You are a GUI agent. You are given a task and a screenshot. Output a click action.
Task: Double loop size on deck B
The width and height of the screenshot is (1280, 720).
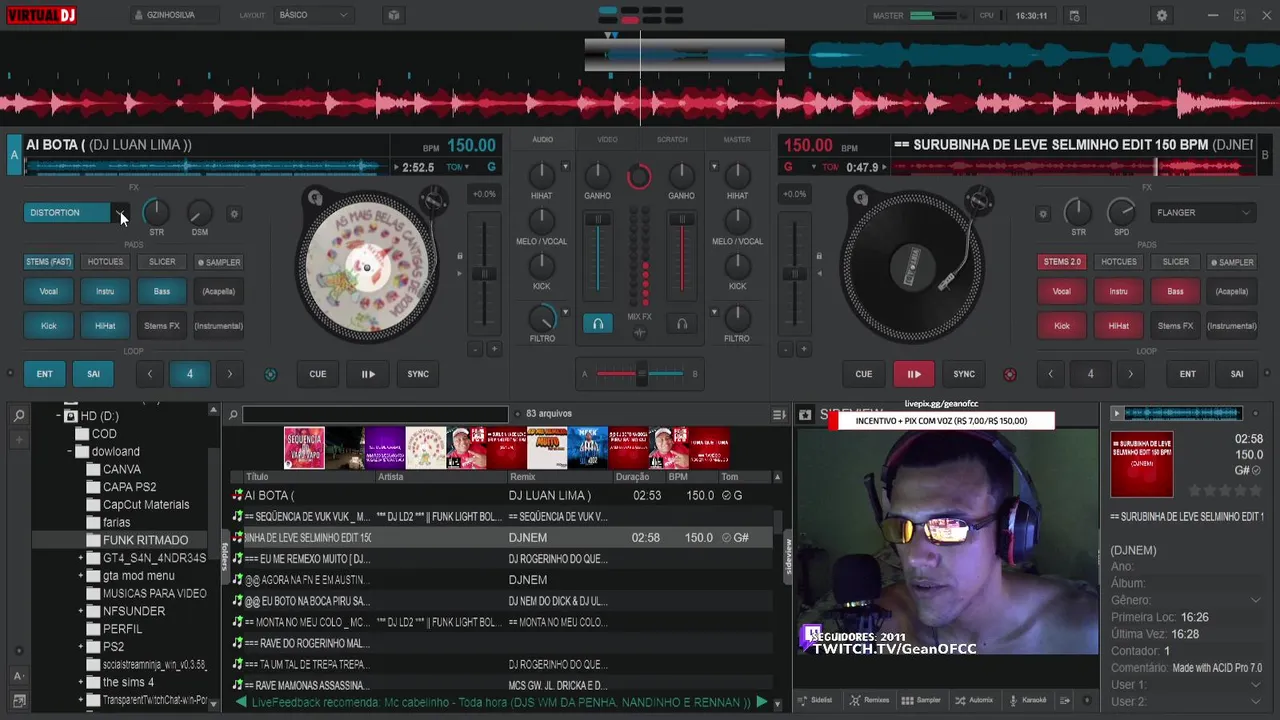(x=1130, y=374)
